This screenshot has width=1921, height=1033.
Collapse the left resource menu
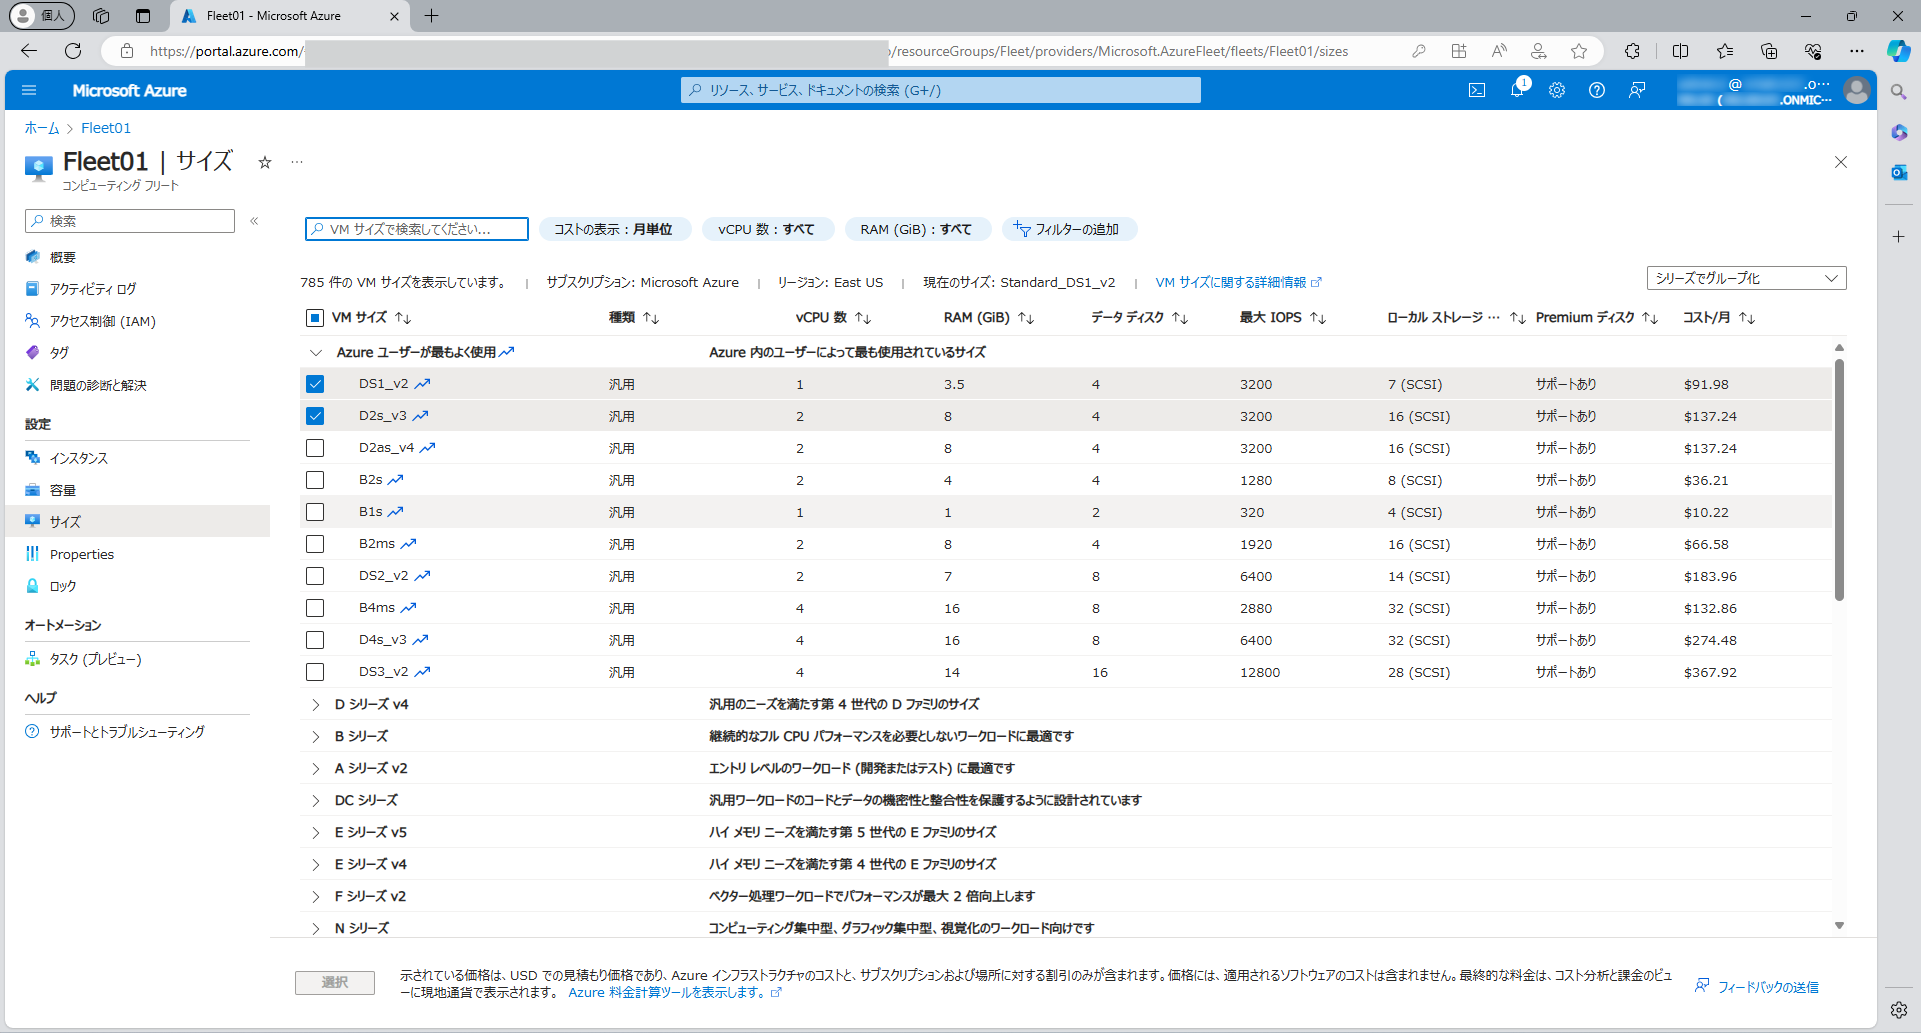(x=254, y=221)
